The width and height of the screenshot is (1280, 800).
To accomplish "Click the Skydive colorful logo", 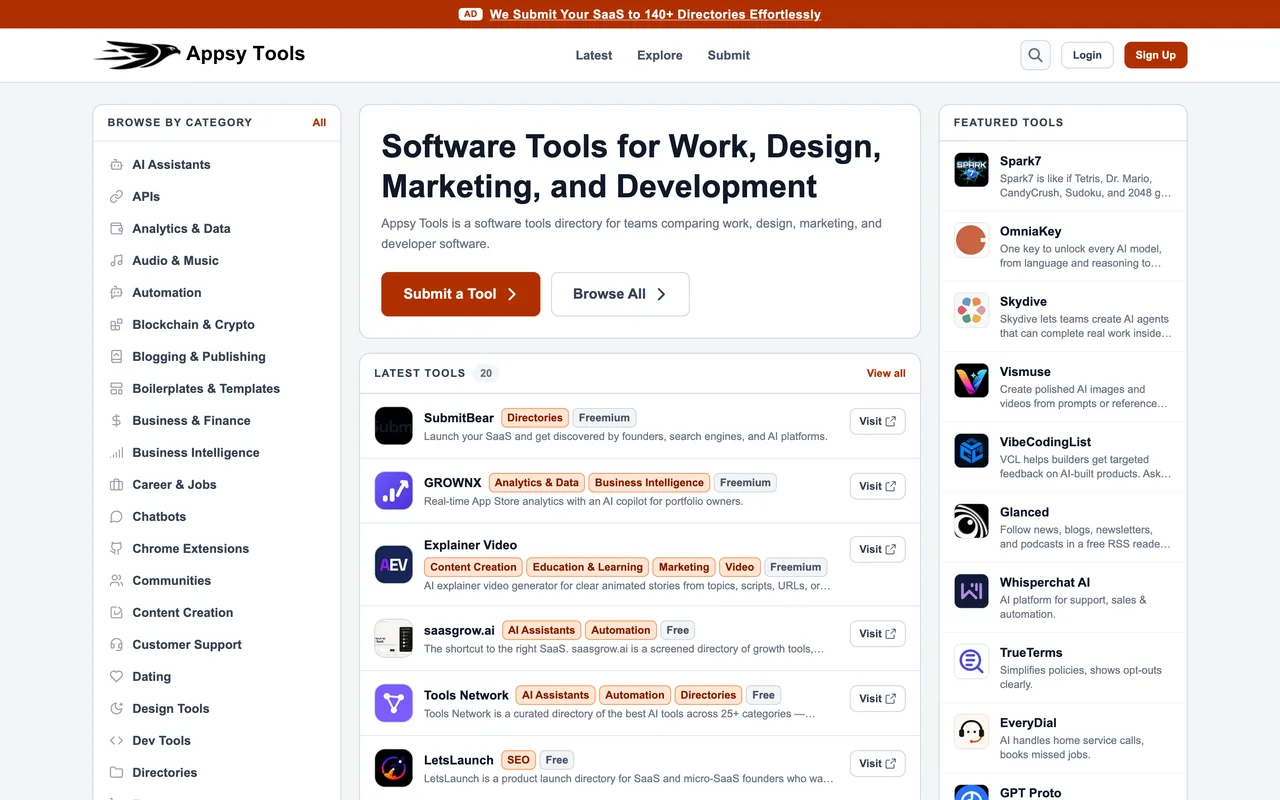I will [x=971, y=310].
